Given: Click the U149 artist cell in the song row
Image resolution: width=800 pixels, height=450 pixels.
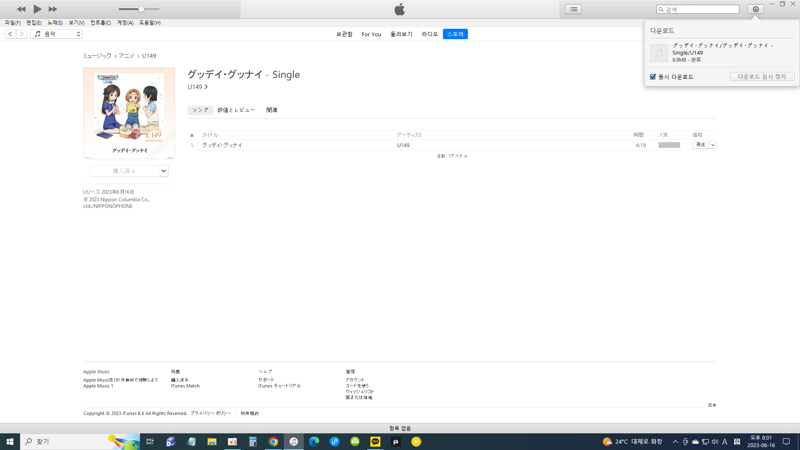Looking at the screenshot, I should (x=403, y=145).
